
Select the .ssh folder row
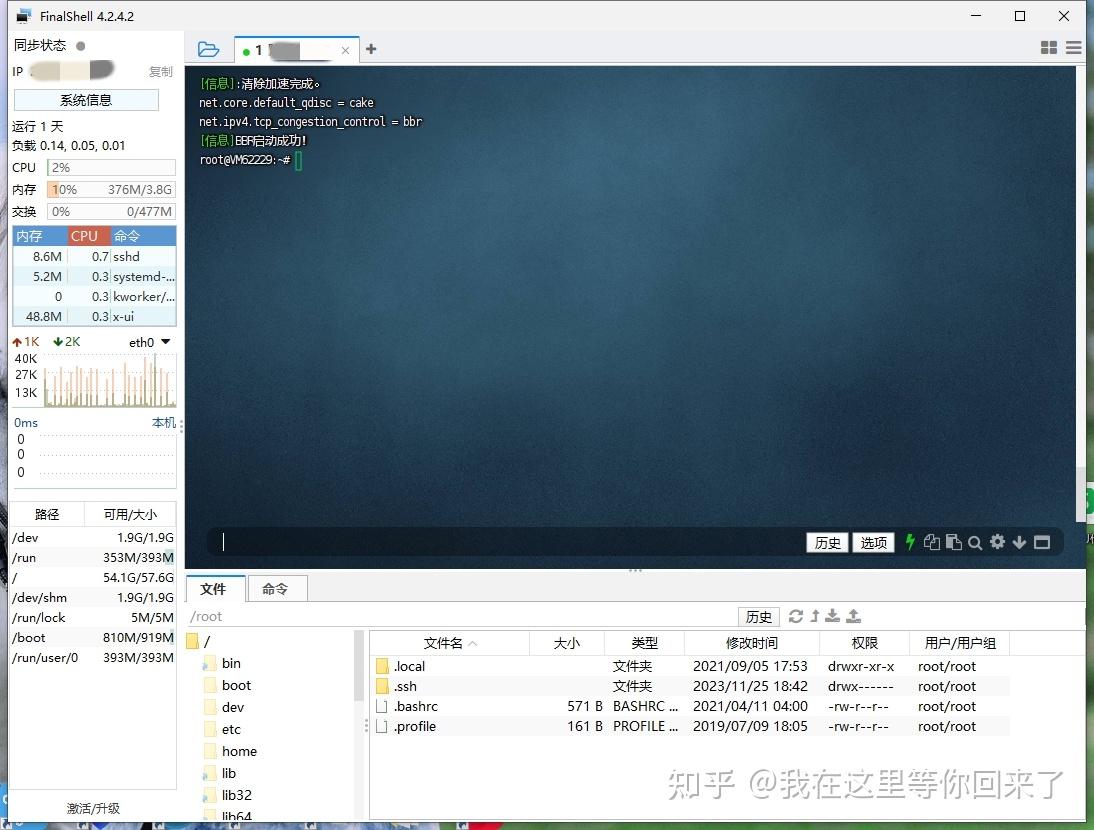(691, 686)
